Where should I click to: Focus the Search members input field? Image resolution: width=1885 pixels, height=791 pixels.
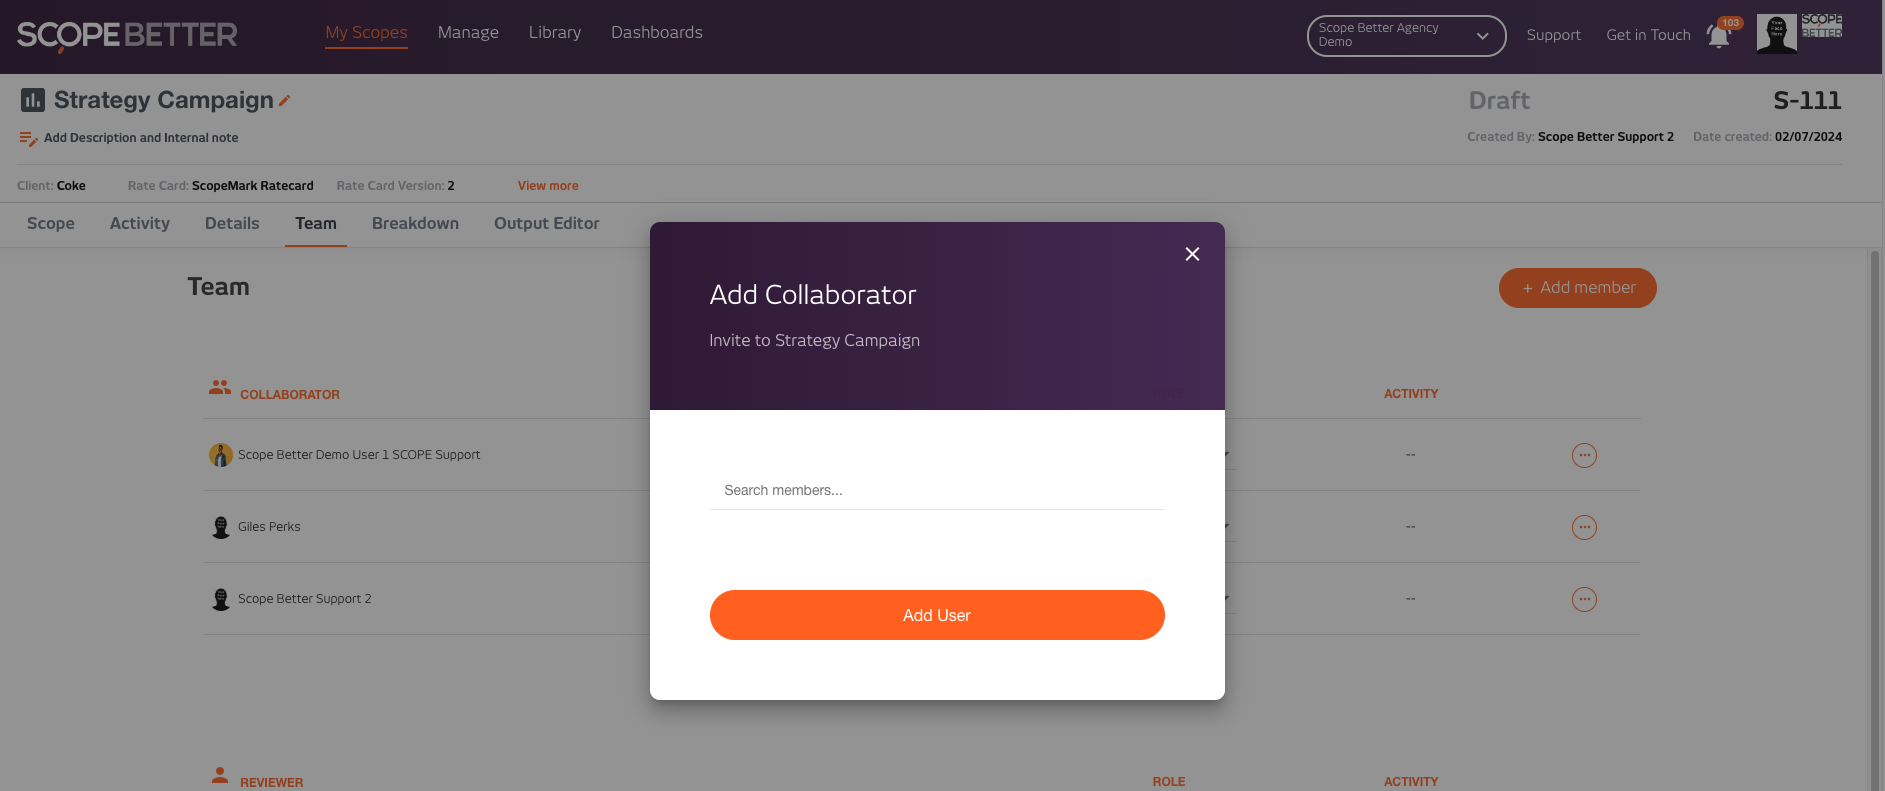(x=936, y=490)
